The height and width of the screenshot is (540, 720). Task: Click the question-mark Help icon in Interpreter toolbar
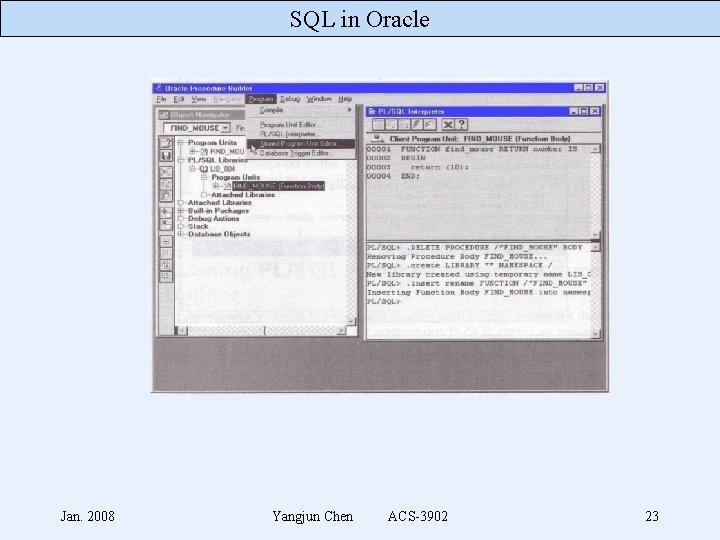click(461, 124)
